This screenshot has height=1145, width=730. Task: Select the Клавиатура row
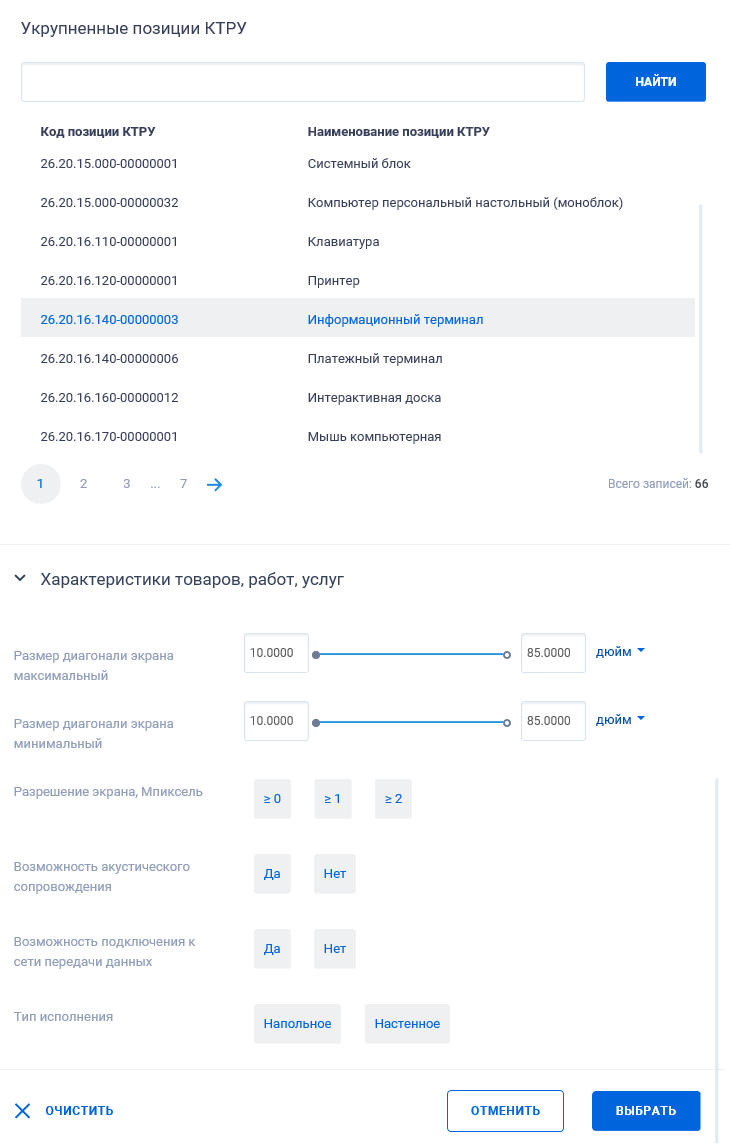pos(358,242)
